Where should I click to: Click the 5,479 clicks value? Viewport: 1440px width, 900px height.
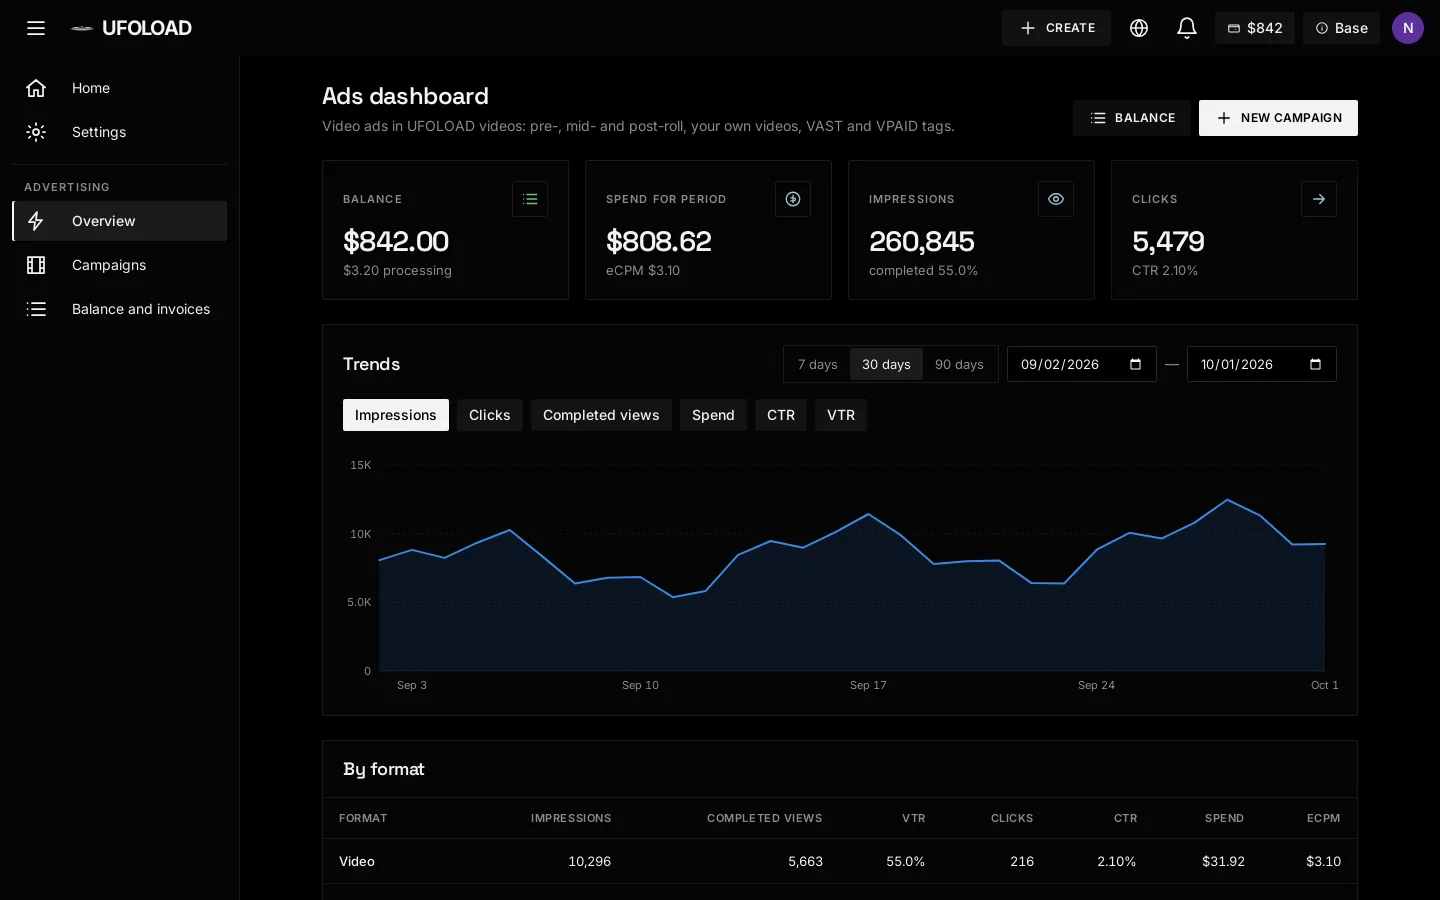click(1168, 241)
